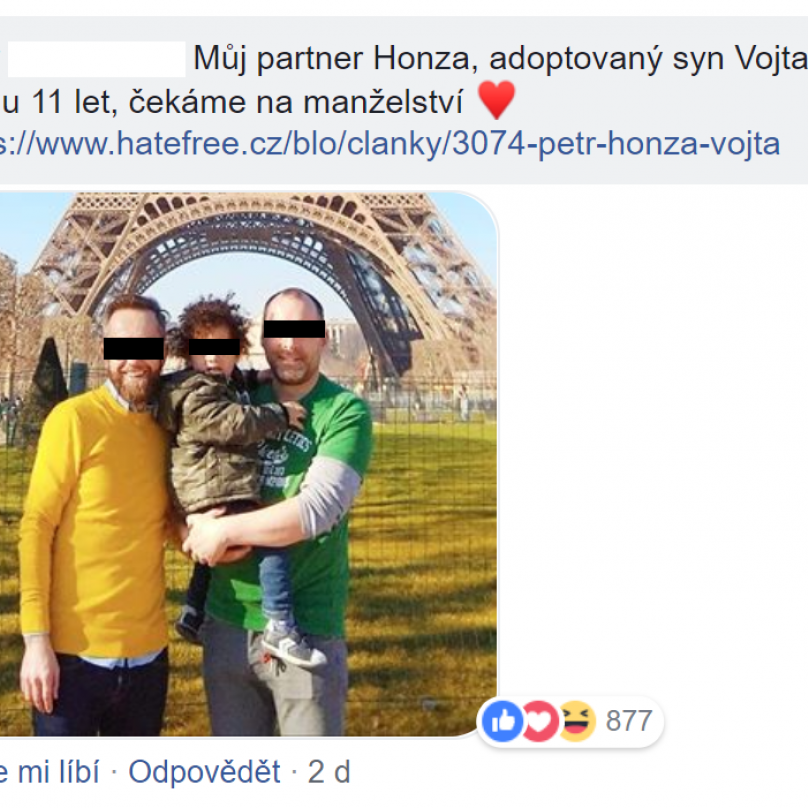
Task: Click the text 'Můj partner Honza'
Action: pyautogui.click(x=332, y=58)
